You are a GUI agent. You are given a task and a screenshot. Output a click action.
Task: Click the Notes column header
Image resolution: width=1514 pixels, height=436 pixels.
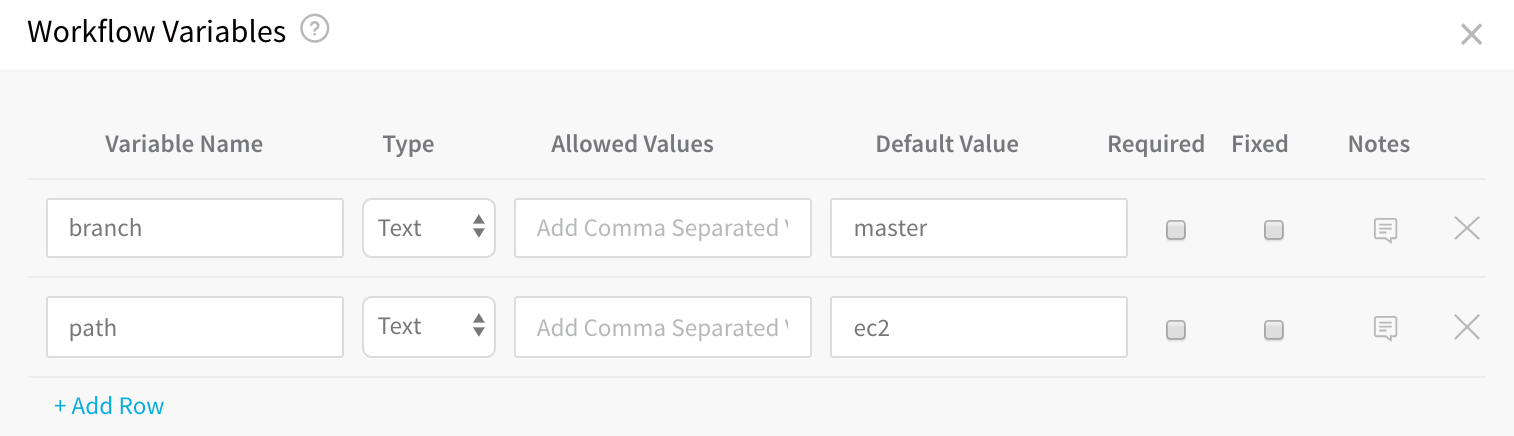click(x=1379, y=144)
